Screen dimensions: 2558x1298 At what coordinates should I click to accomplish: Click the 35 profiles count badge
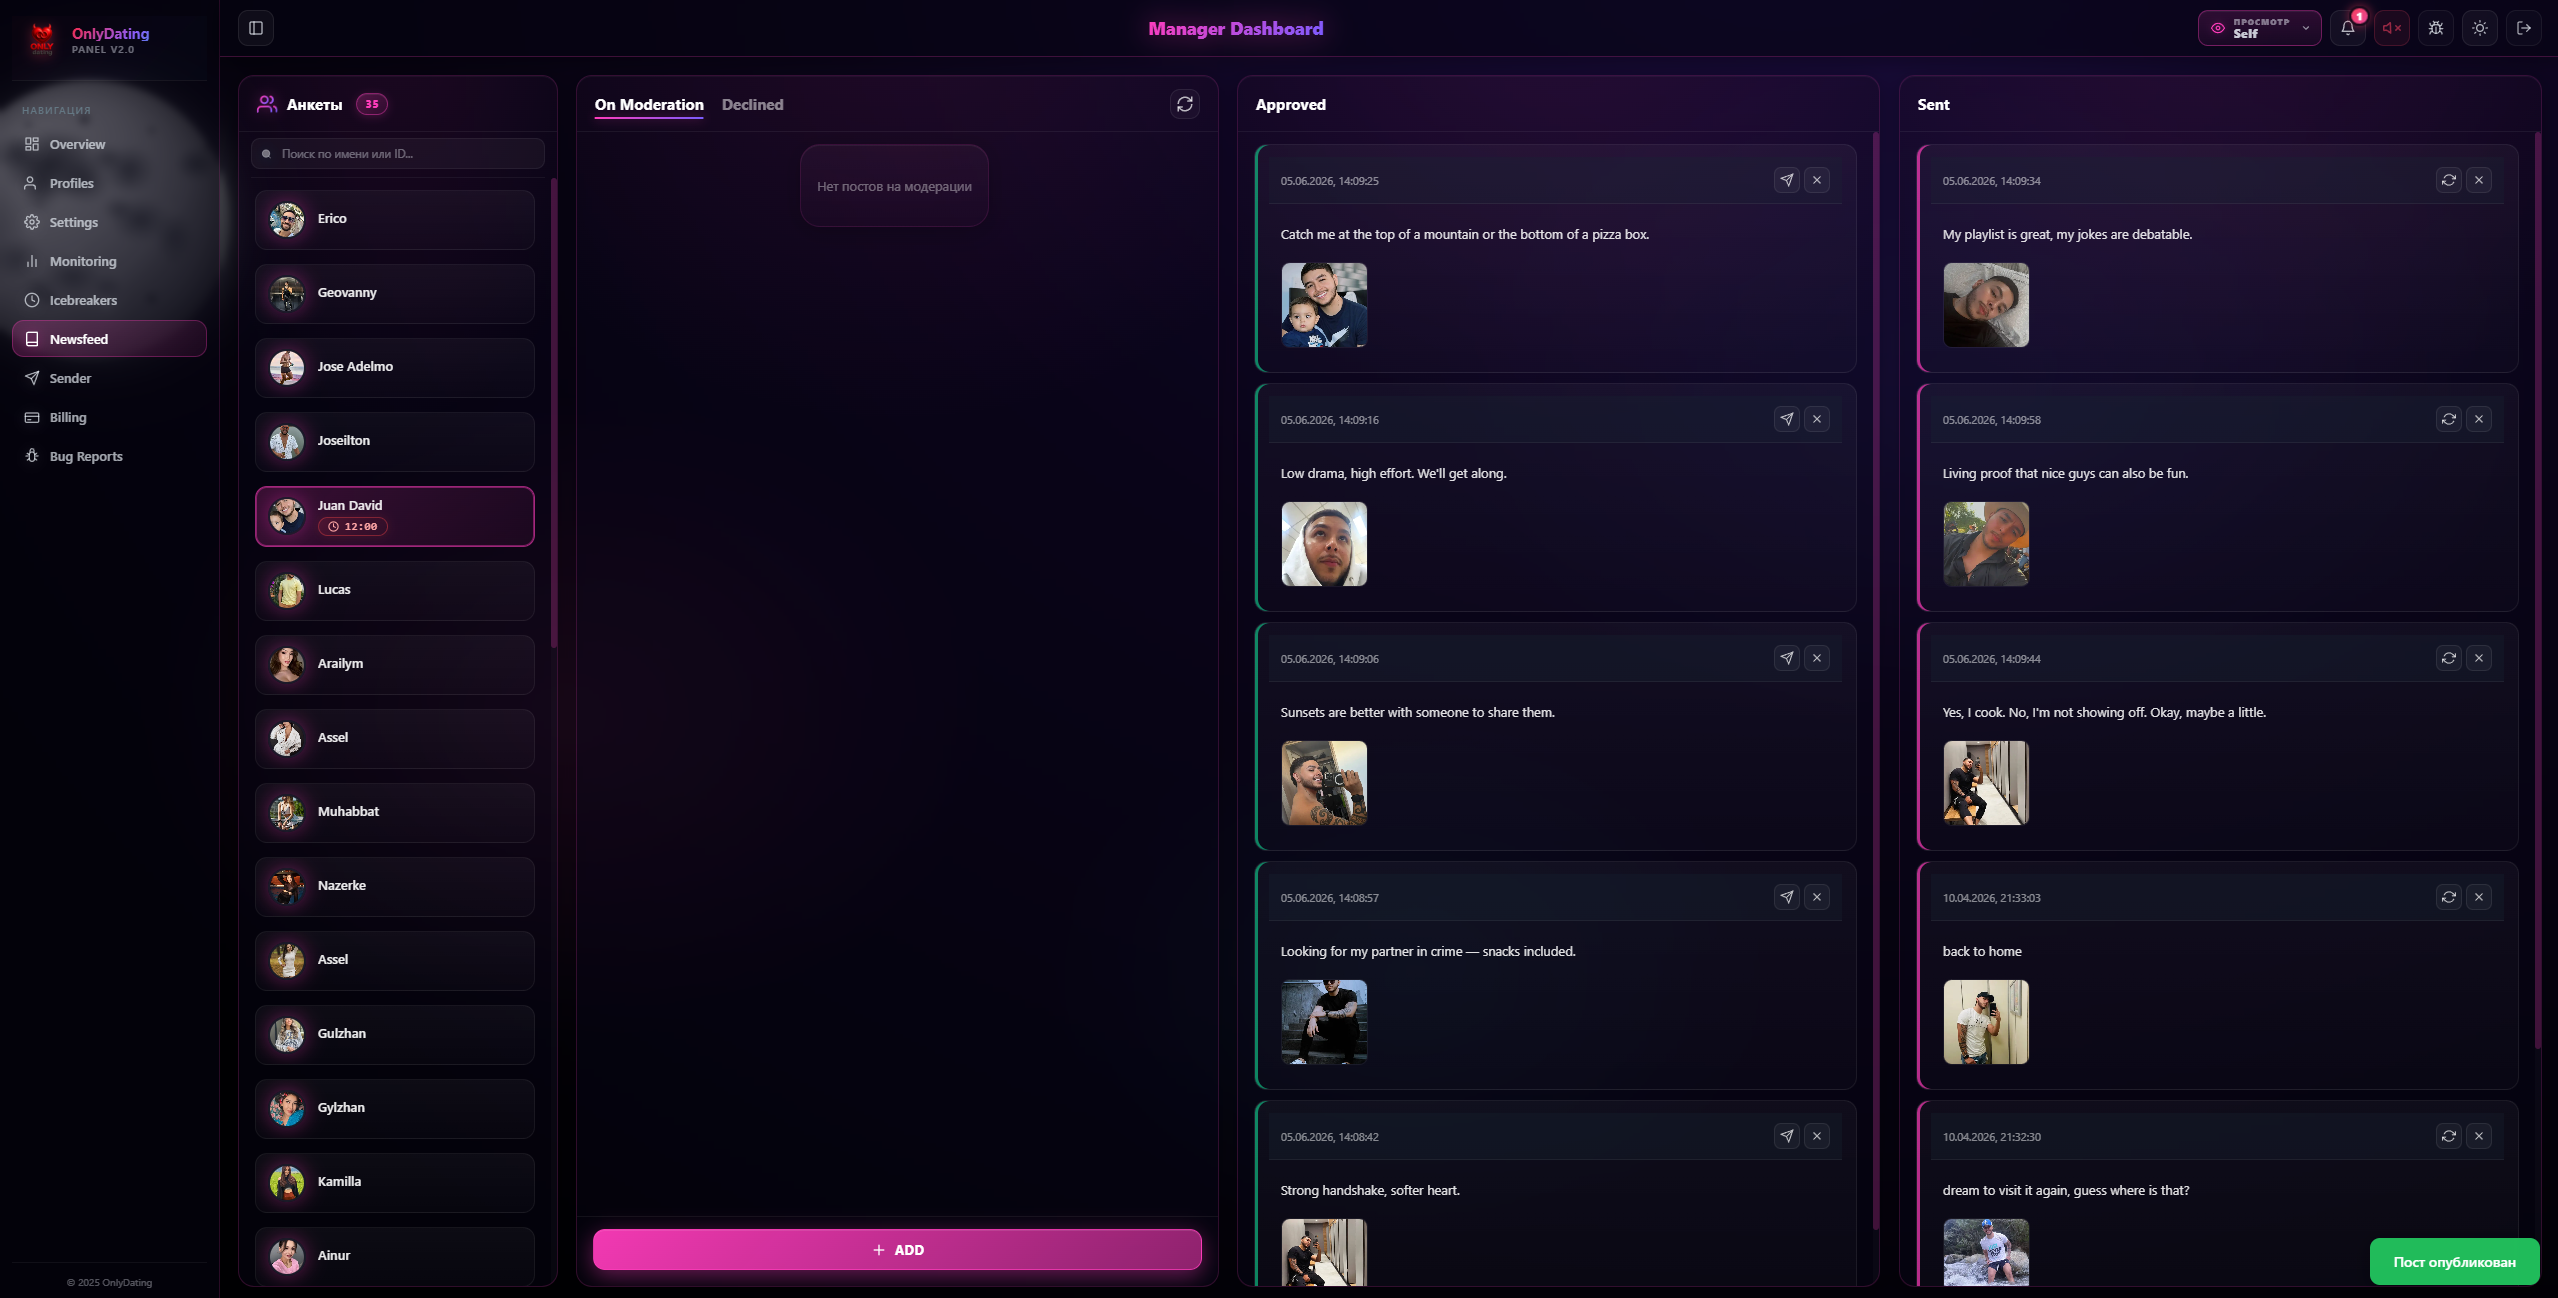point(372,104)
